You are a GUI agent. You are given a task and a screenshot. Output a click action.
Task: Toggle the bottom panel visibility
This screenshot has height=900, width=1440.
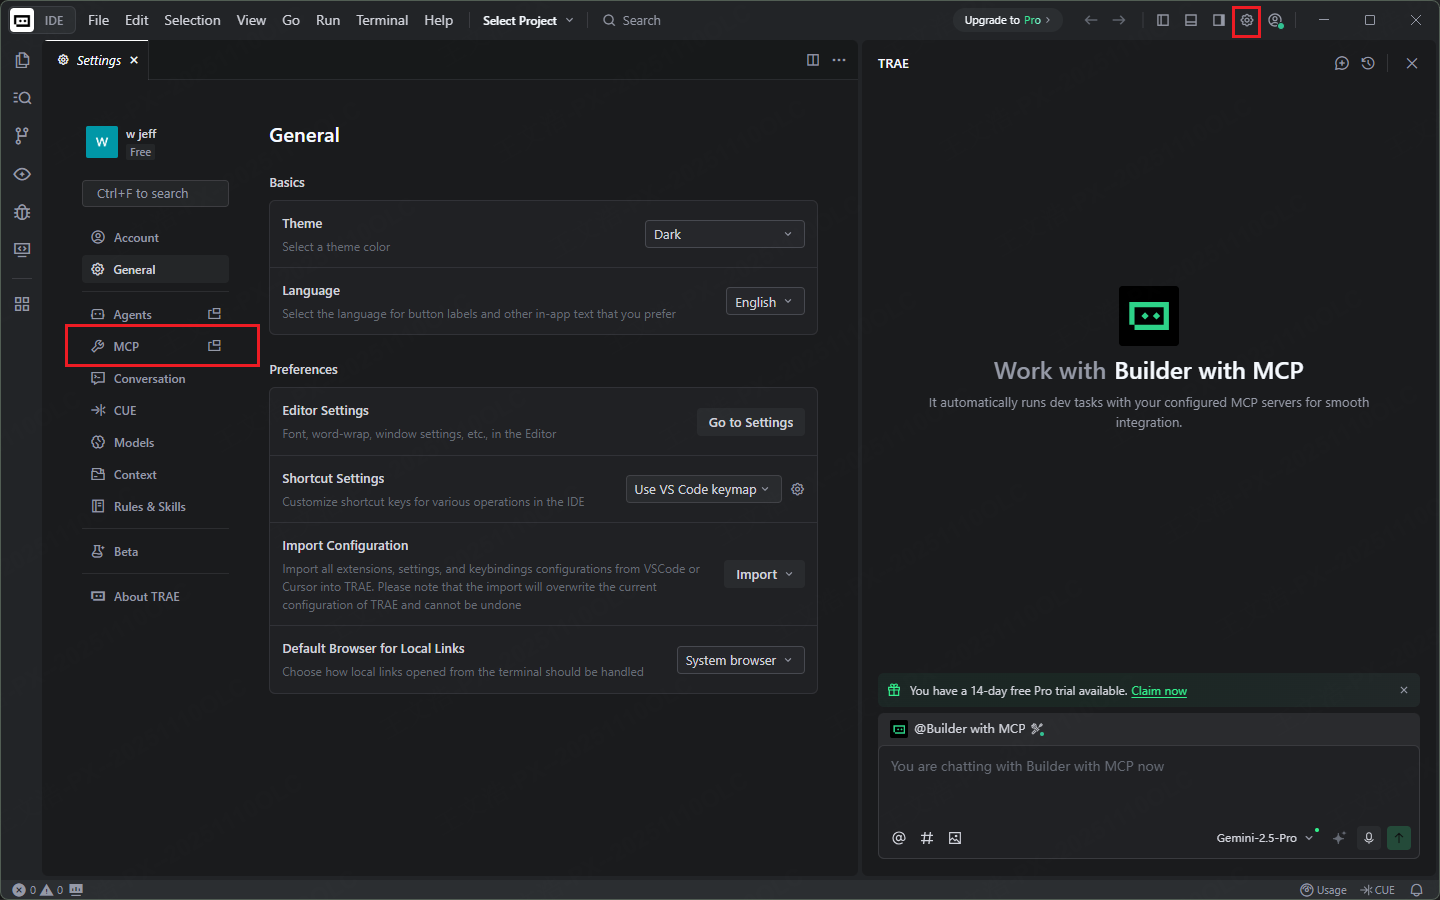1190,20
